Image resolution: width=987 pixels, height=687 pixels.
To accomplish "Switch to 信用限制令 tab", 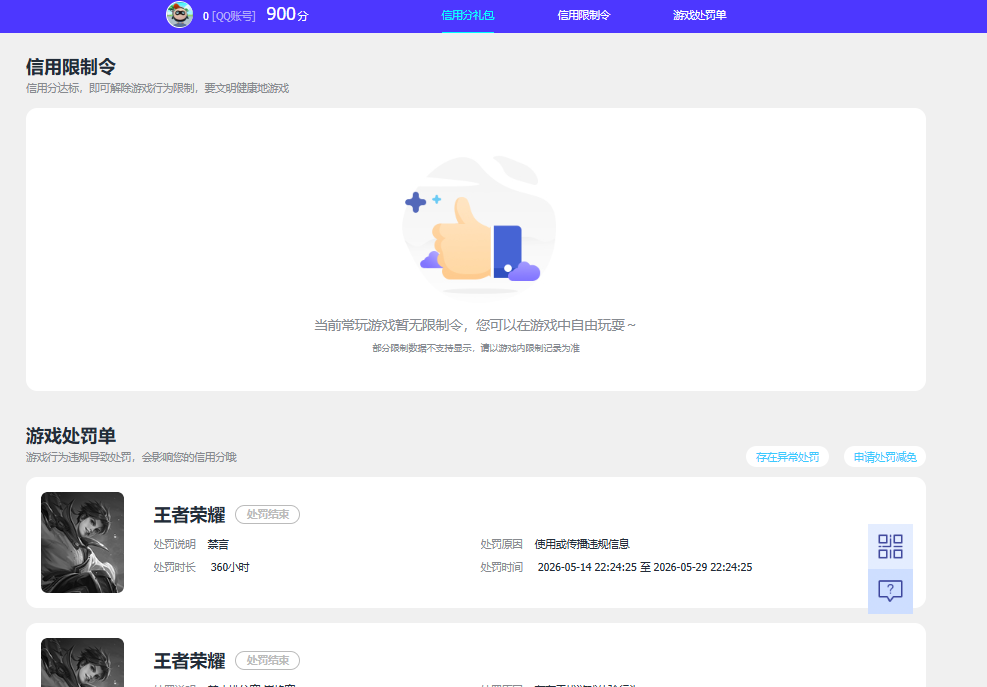I will [x=584, y=15].
